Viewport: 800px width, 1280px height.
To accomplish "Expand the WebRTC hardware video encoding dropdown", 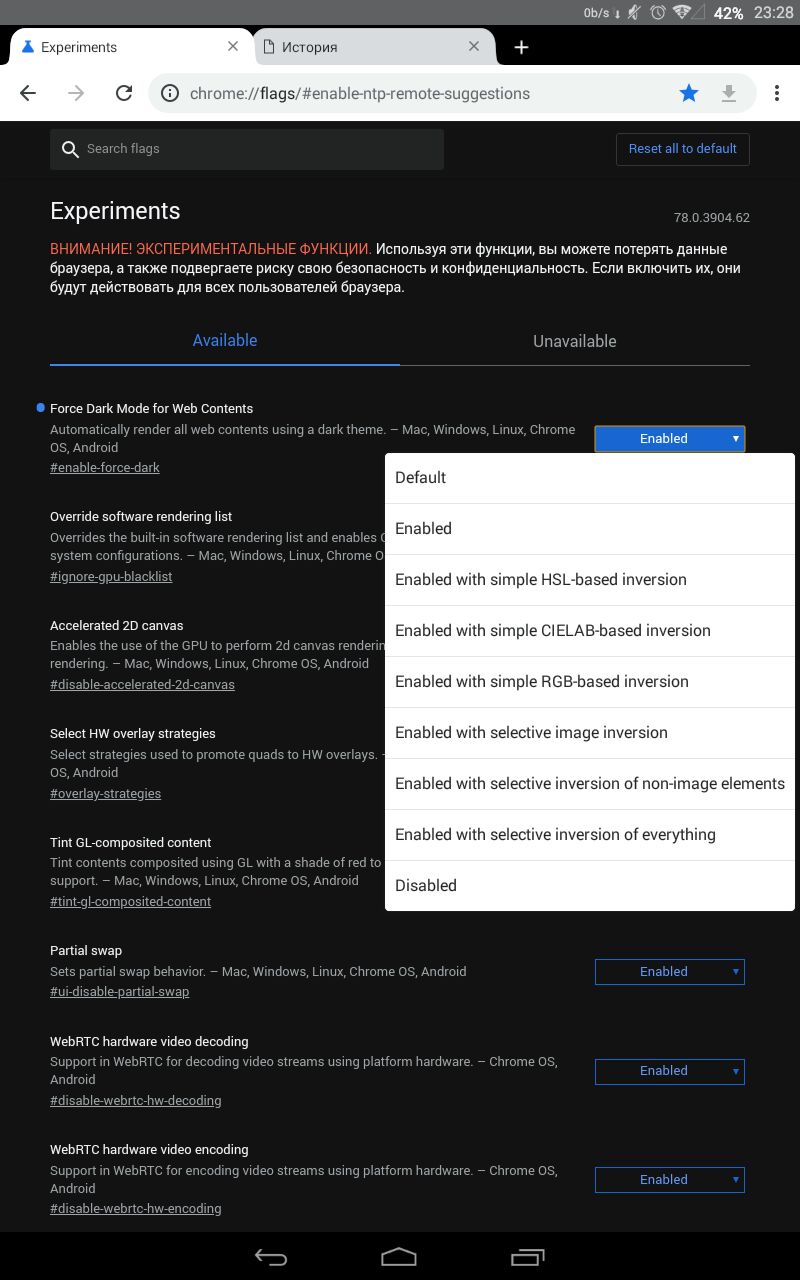I will (669, 1180).
